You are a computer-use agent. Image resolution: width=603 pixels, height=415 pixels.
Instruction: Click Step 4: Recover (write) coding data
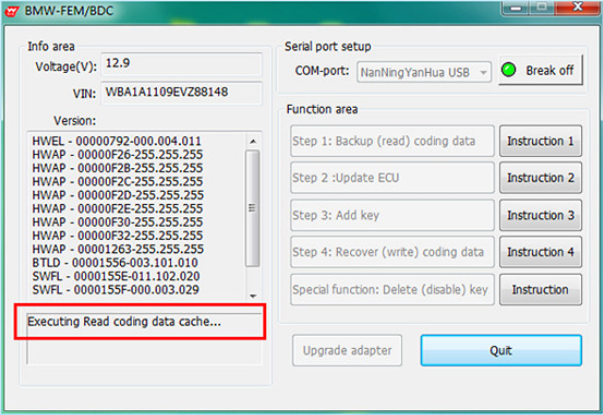(392, 252)
